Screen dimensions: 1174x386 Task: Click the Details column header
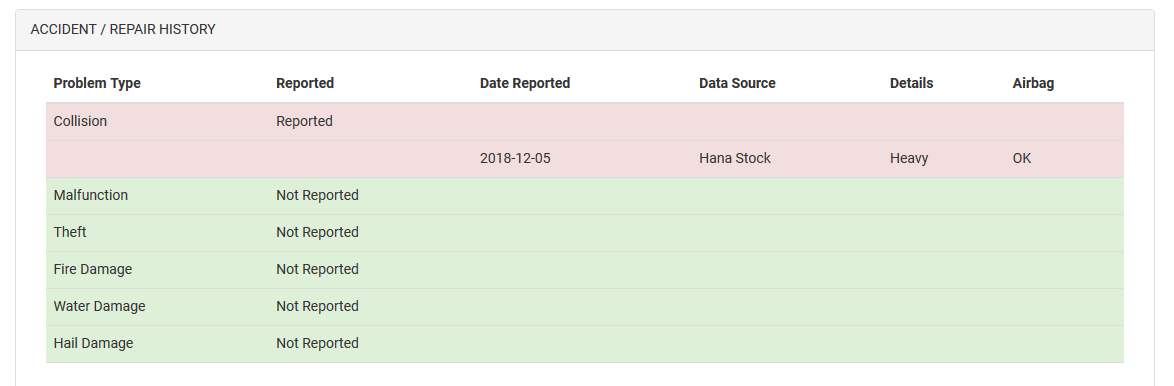(x=911, y=83)
